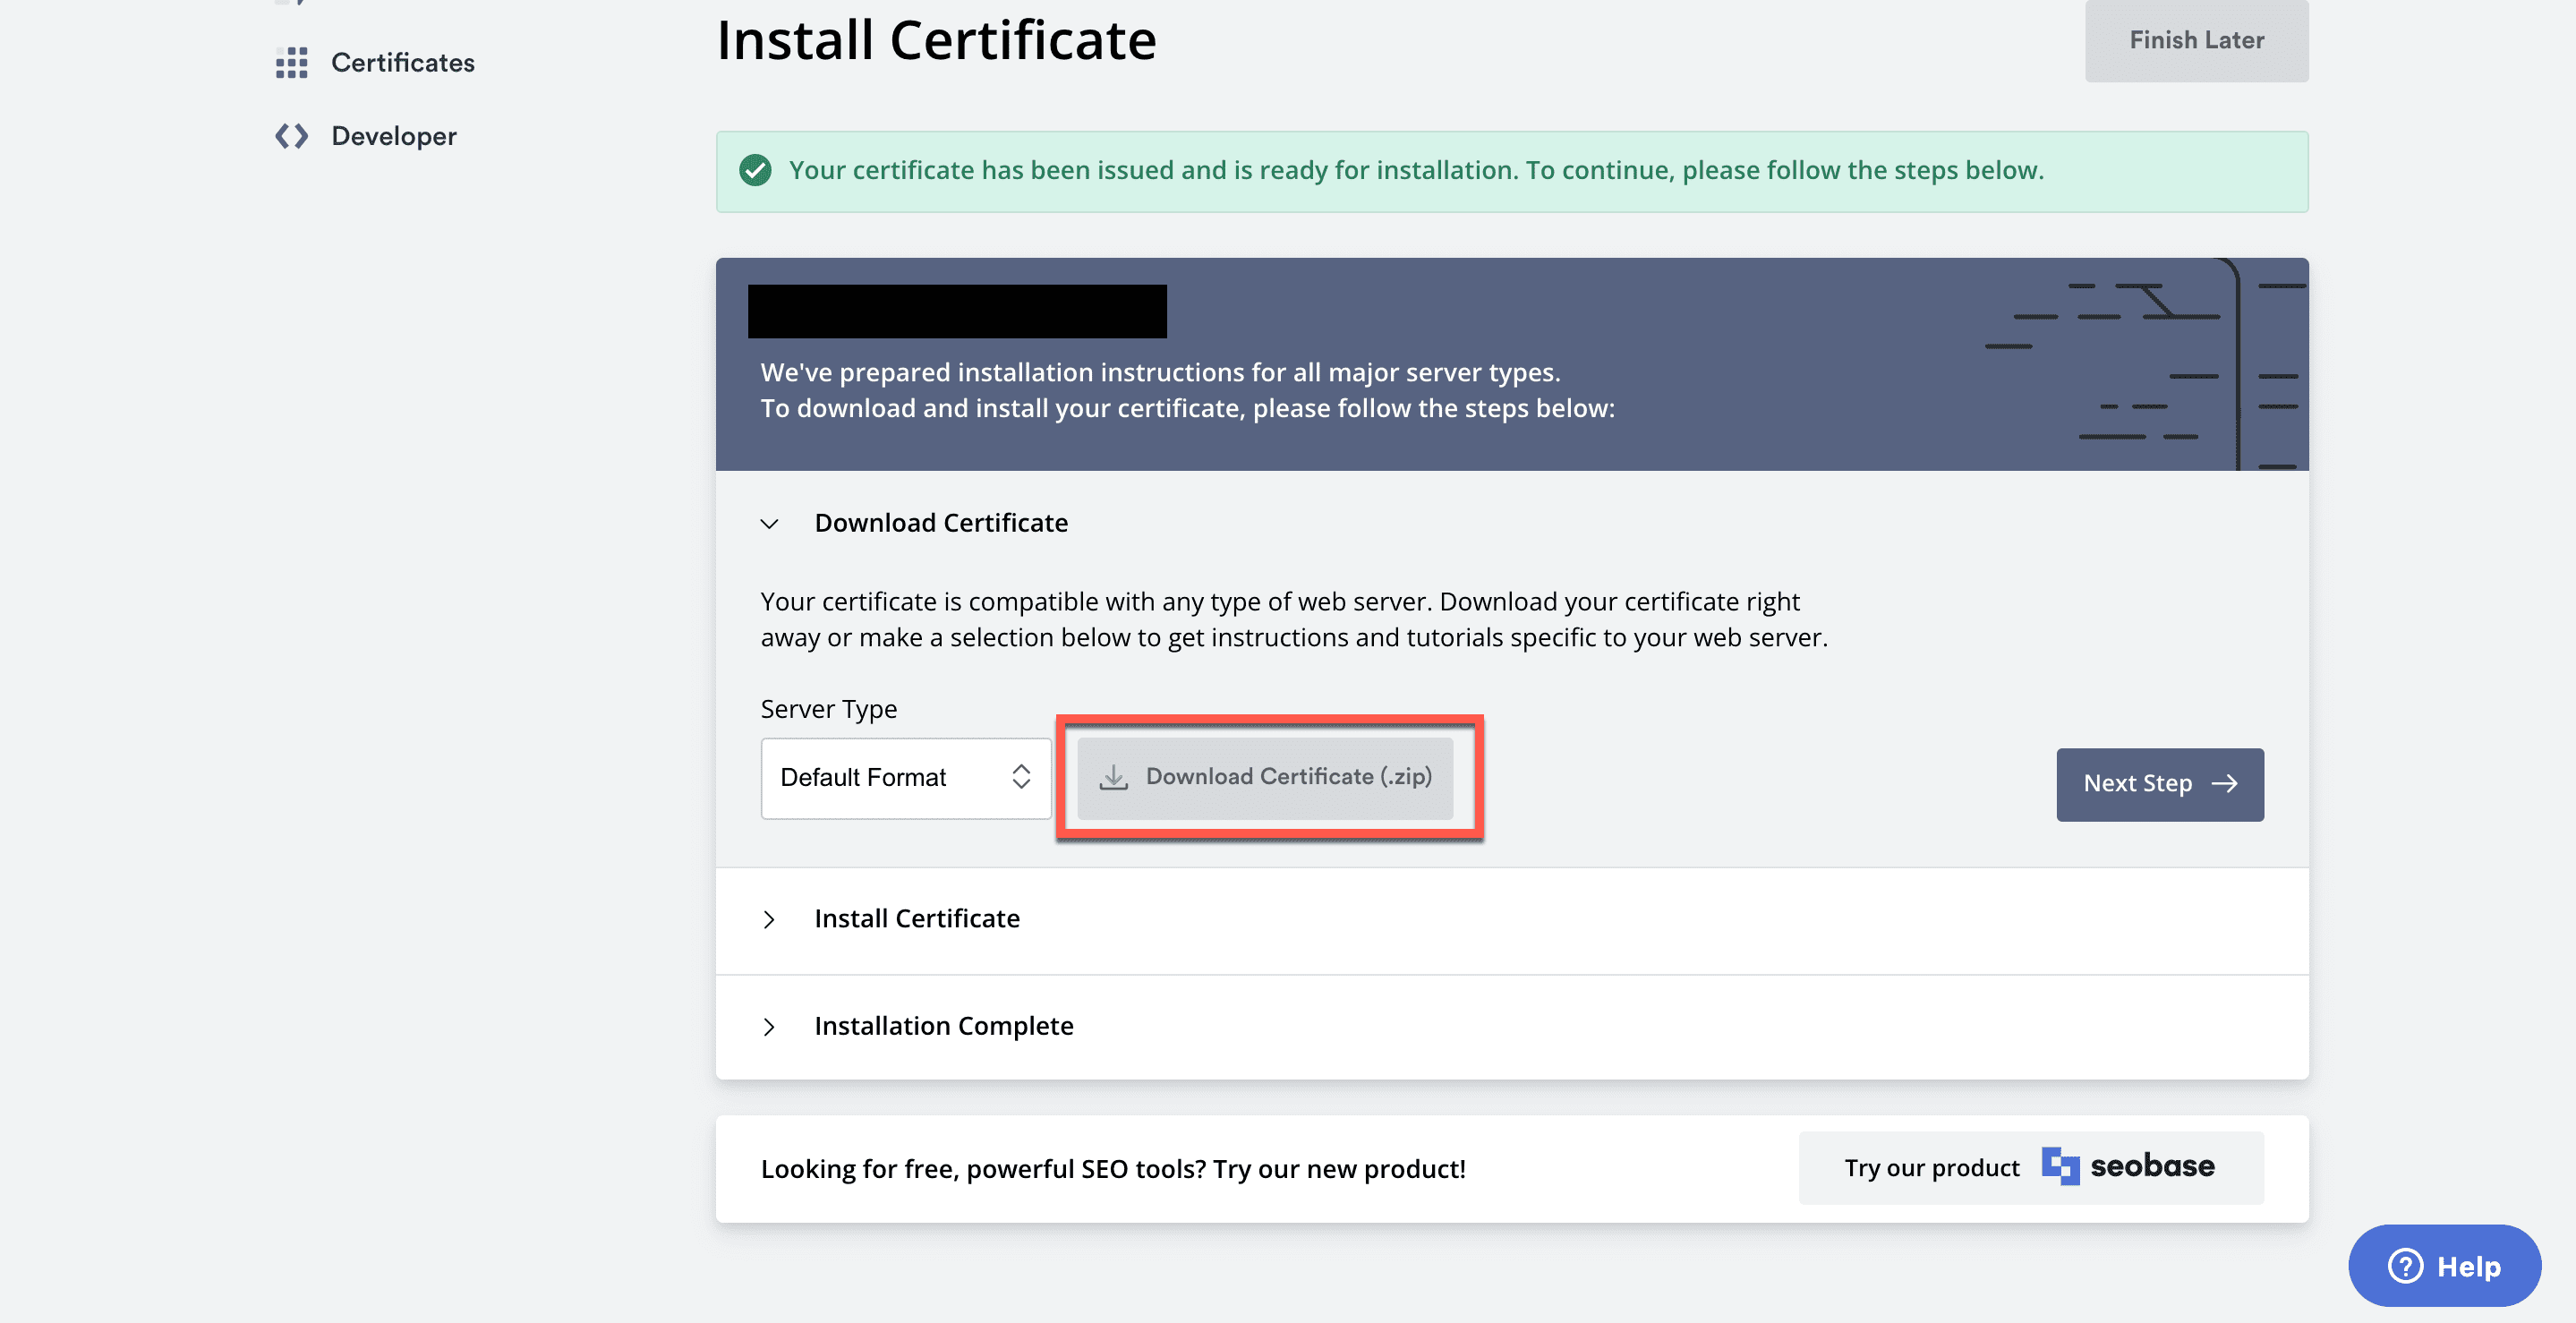The height and width of the screenshot is (1323, 2576).
Task: Expand the Installation Complete section chevron
Action: point(769,1027)
